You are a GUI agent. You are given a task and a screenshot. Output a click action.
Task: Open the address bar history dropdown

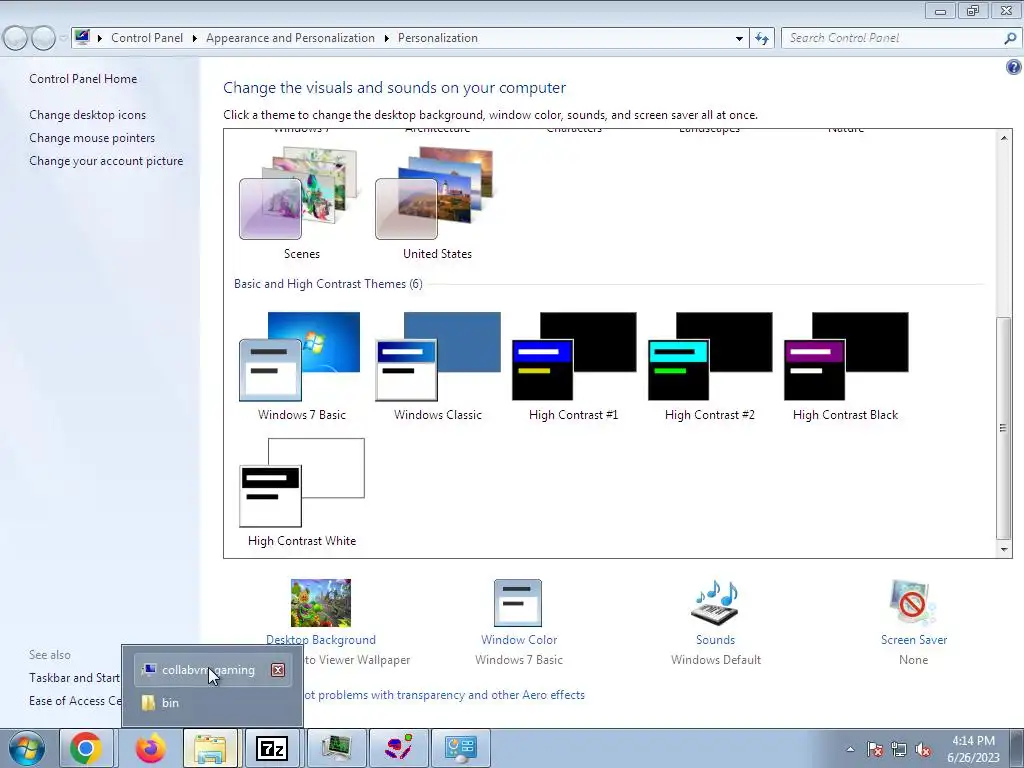pos(739,39)
